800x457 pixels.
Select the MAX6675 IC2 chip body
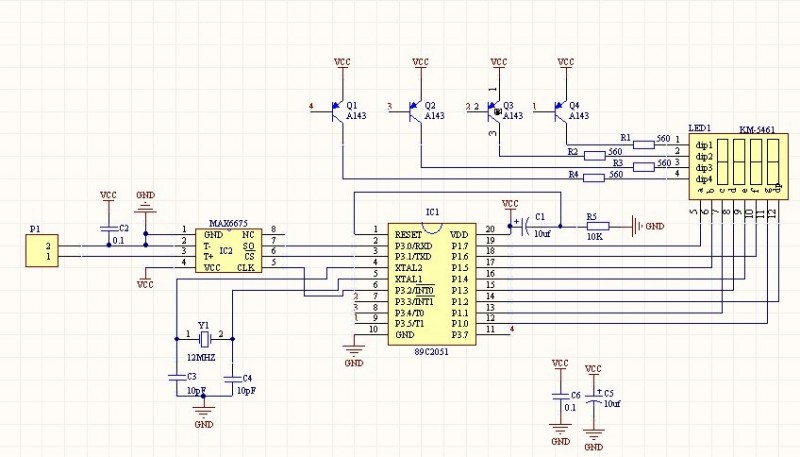[228, 249]
